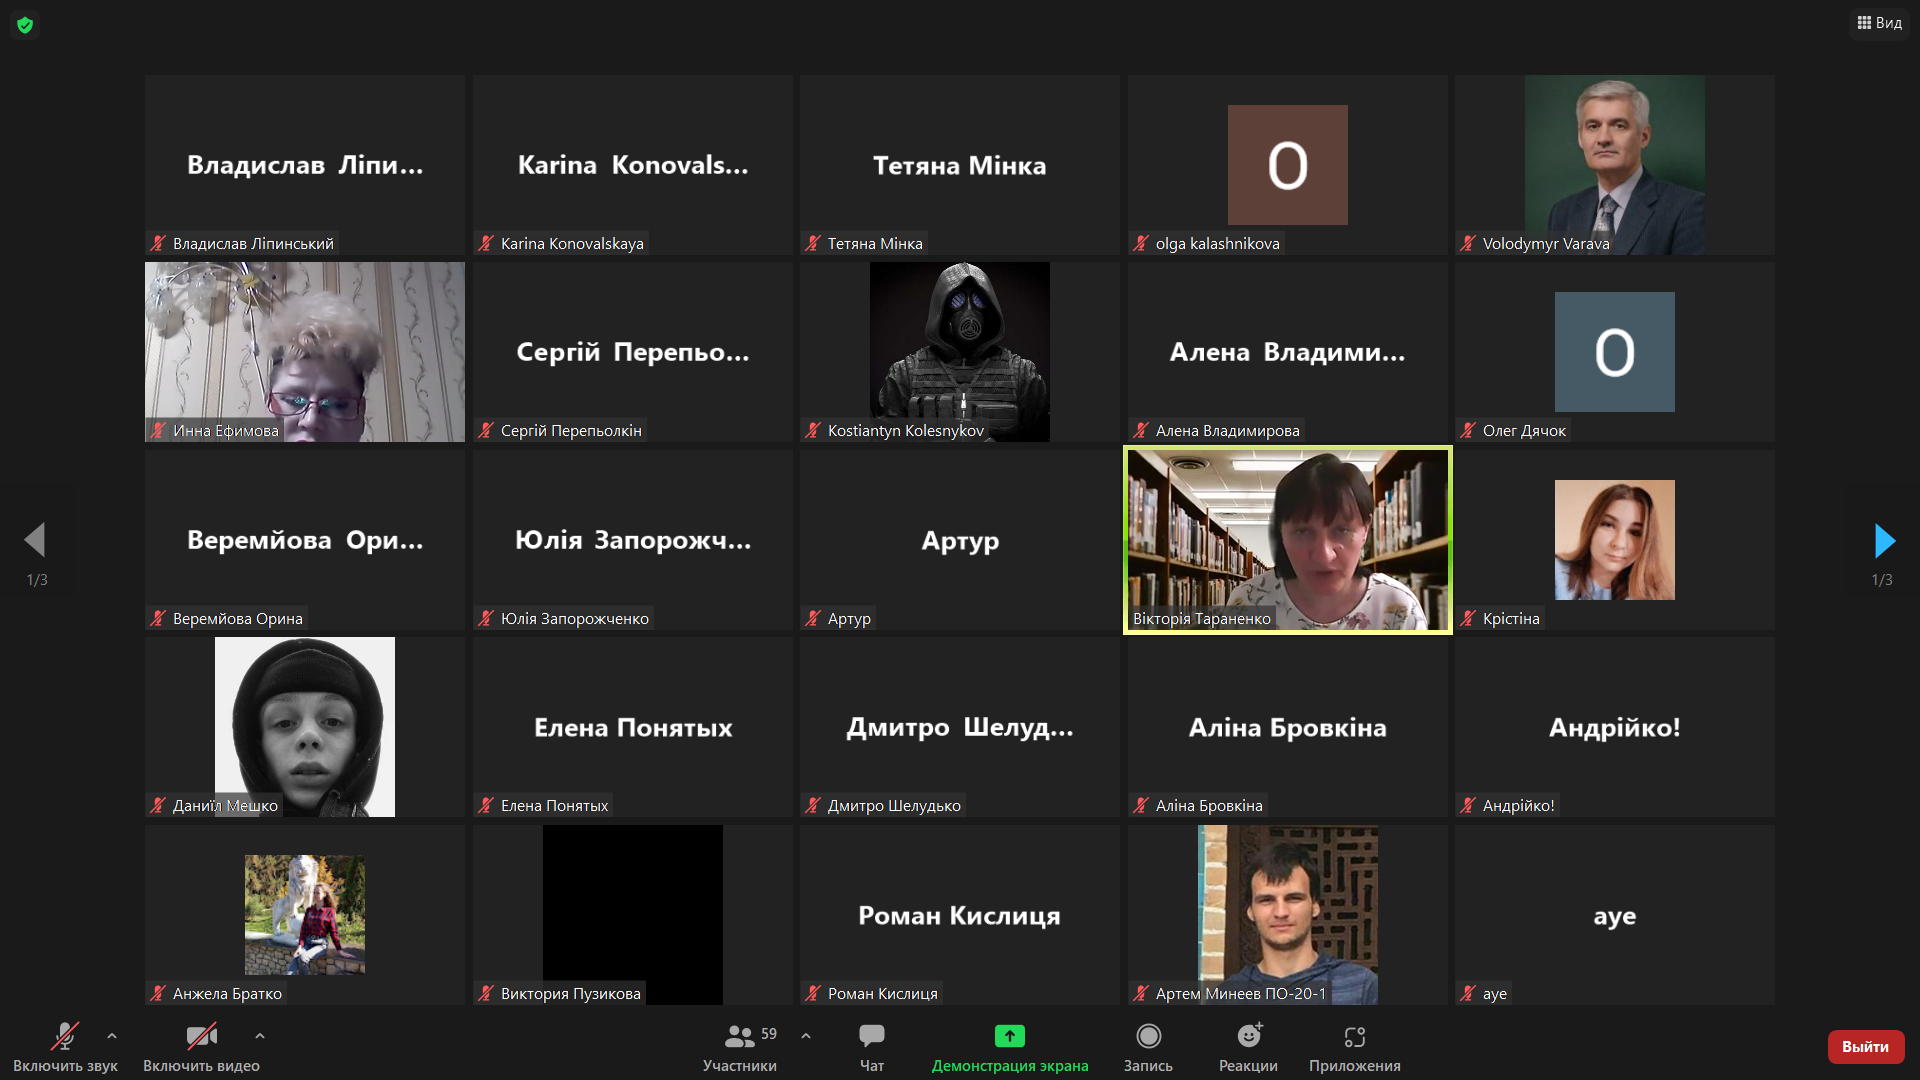Click Артур name label at tile bottom
This screenshot has width=1920, height=1080.
(x=849, y=618)
